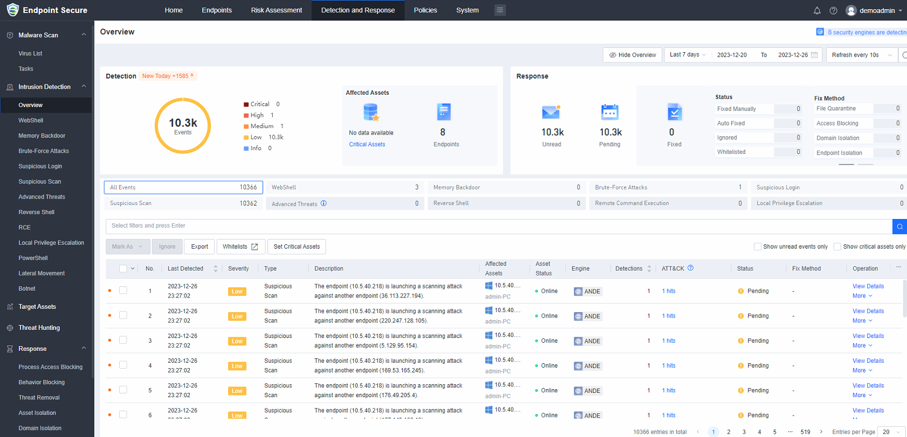The width and height of the screenshot is (907, 437).
Task: Switch to Risk Assessment tab
Action: 276,10
